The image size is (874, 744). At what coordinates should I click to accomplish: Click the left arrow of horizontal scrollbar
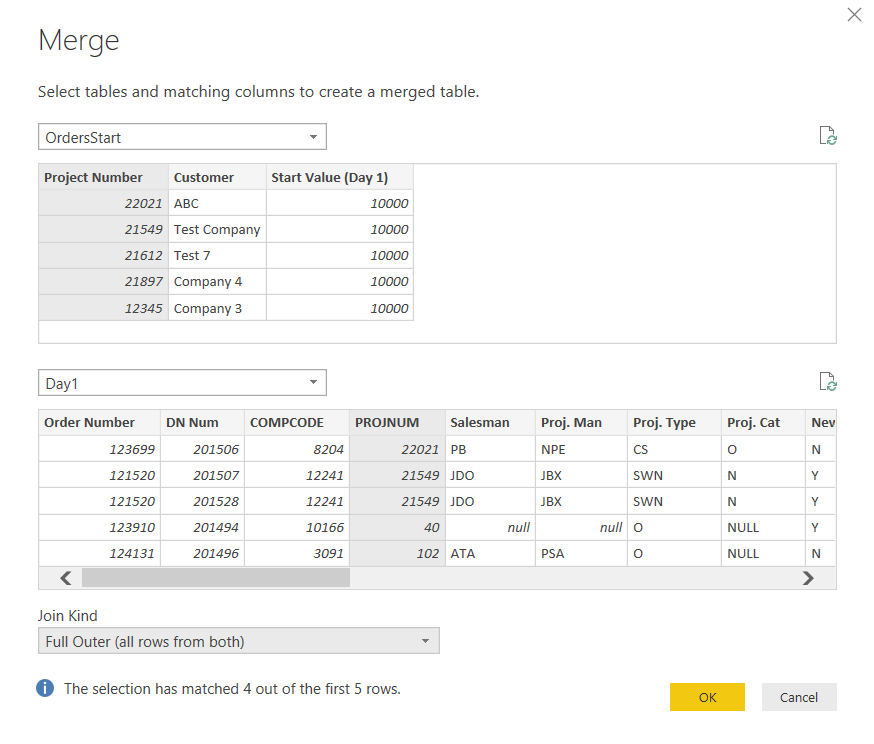66,578
